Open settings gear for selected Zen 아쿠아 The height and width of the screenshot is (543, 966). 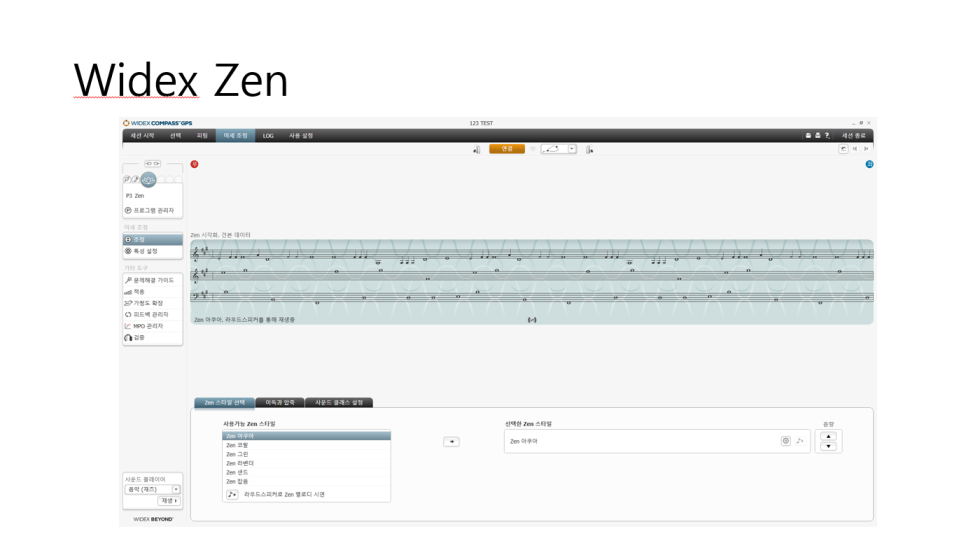[785, 441]
